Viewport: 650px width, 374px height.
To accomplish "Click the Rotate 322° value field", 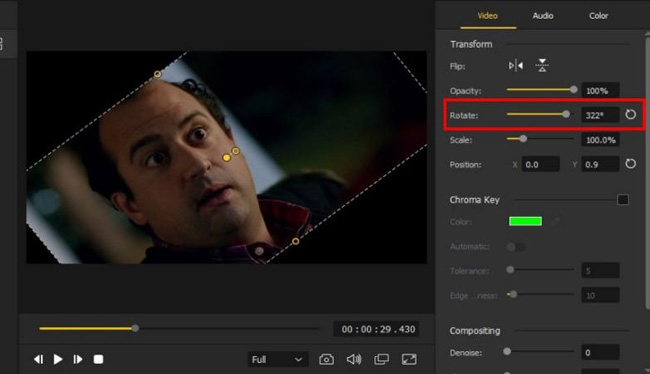I will pos(600,115).
